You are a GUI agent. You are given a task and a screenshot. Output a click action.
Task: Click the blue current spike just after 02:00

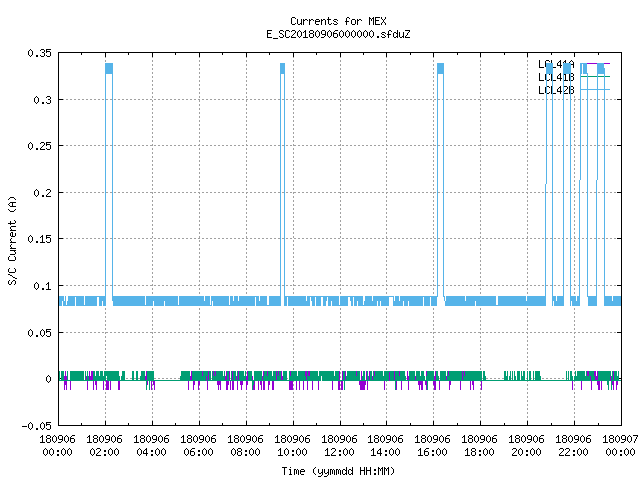[x=109, y=180]
